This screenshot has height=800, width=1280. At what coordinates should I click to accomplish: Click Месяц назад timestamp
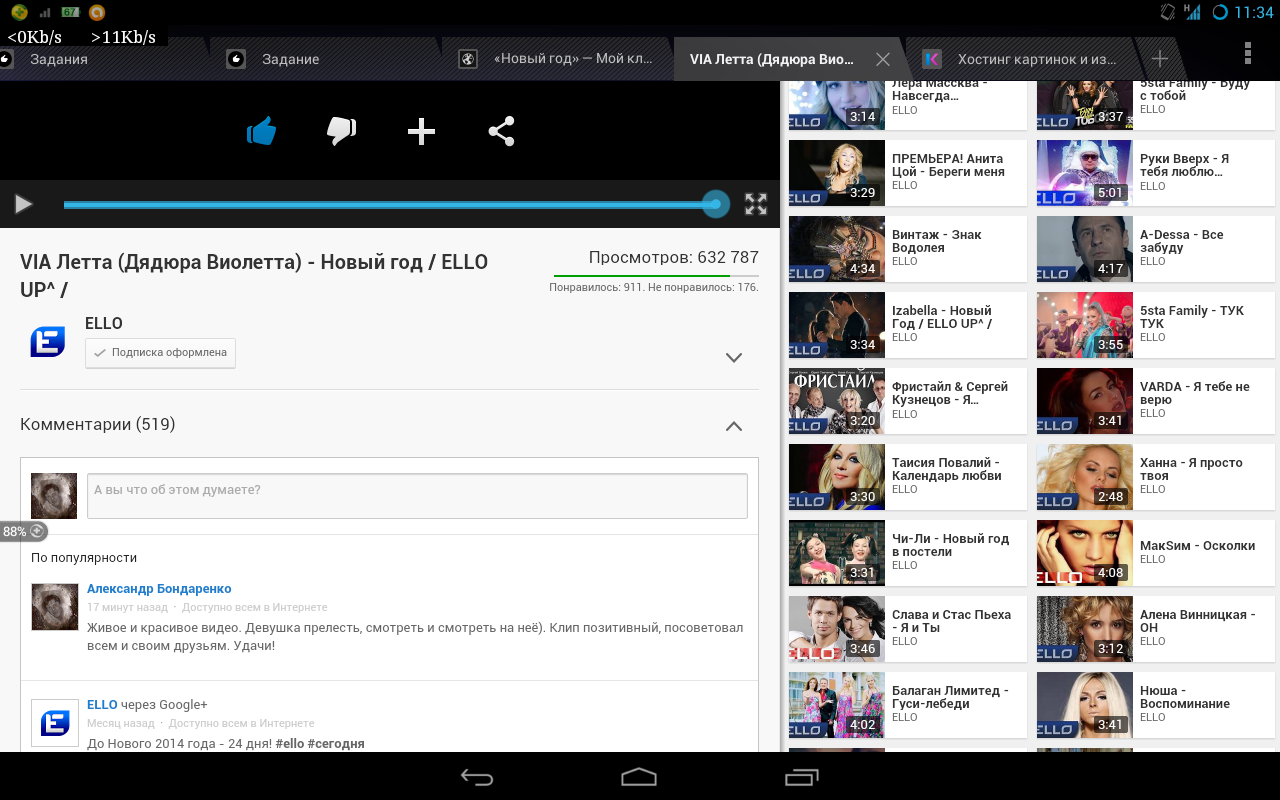121,723
